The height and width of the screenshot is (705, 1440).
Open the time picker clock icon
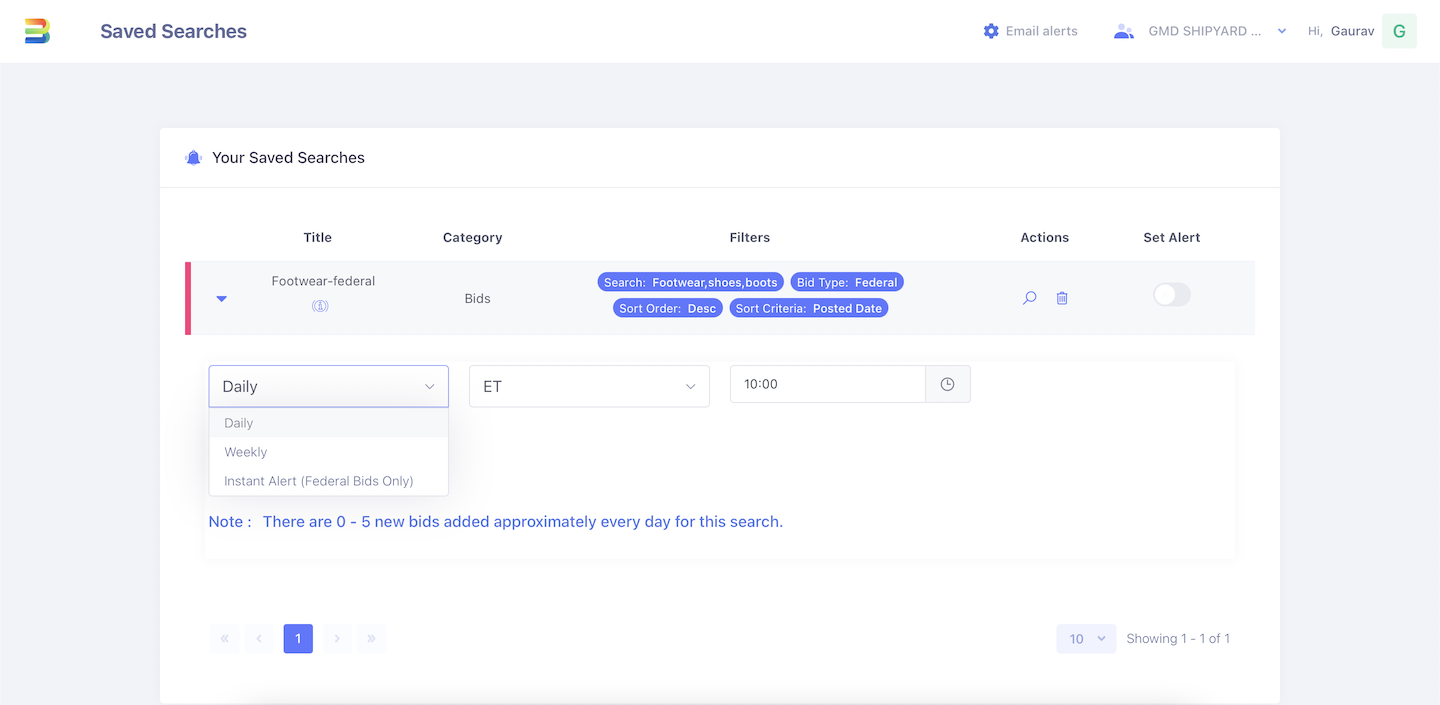[x=947, y=383]
